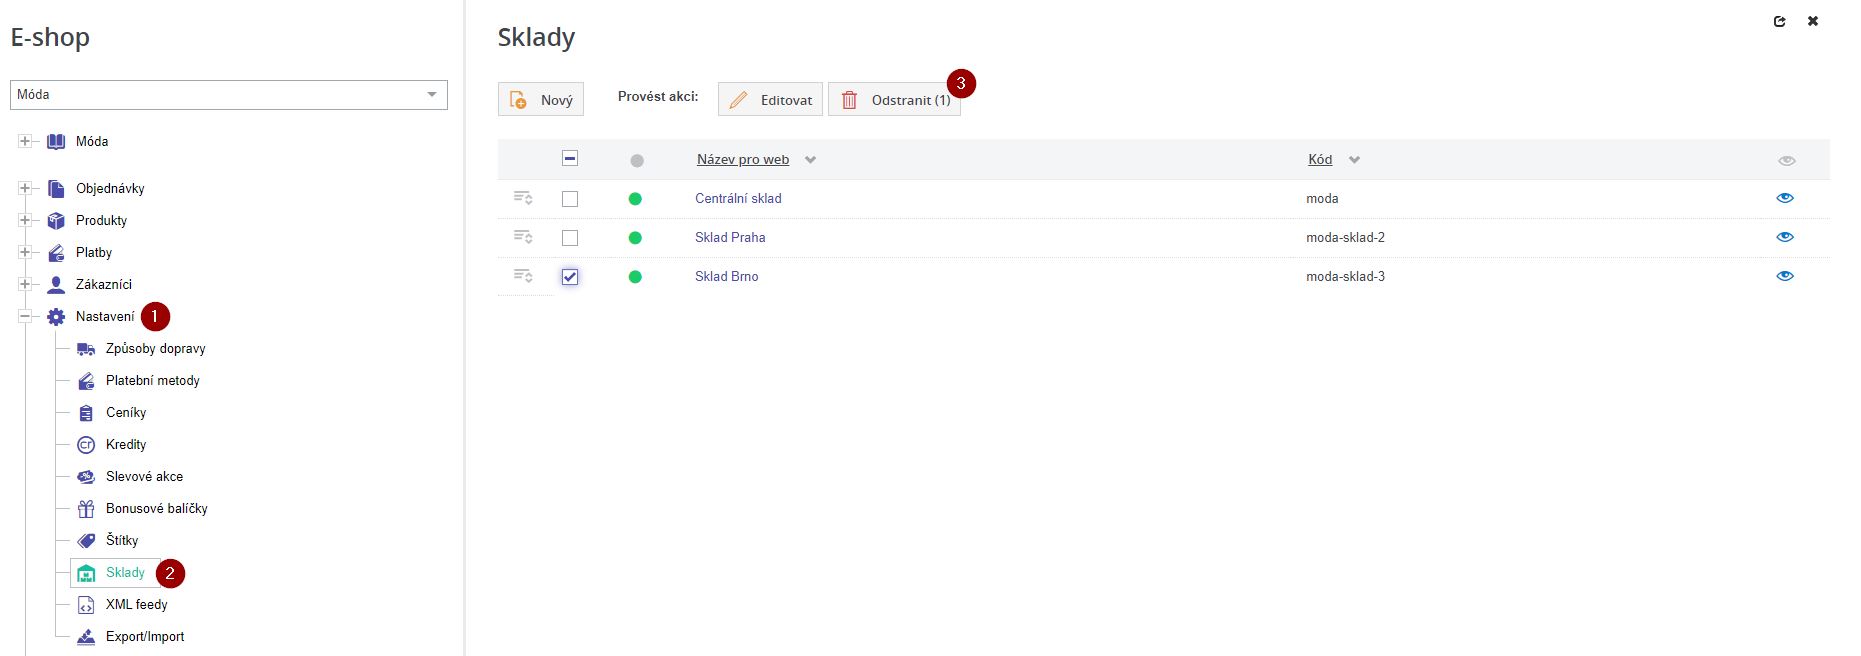Collapse the Nastavení tree node
1861x656 pixels.
coord(25,316)
